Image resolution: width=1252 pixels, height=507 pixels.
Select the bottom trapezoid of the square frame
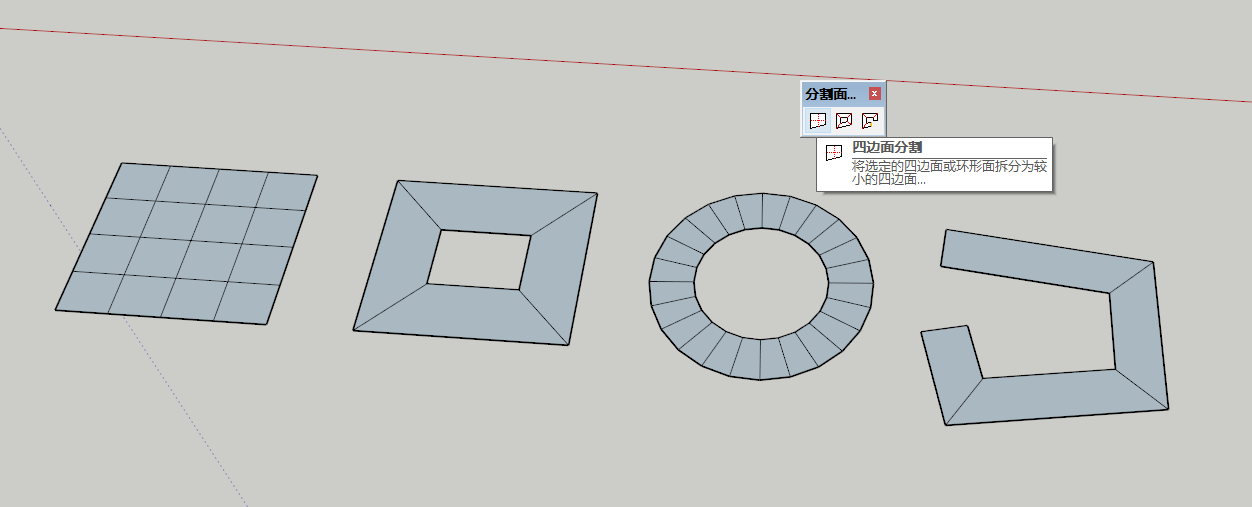[x=462, y=312]
